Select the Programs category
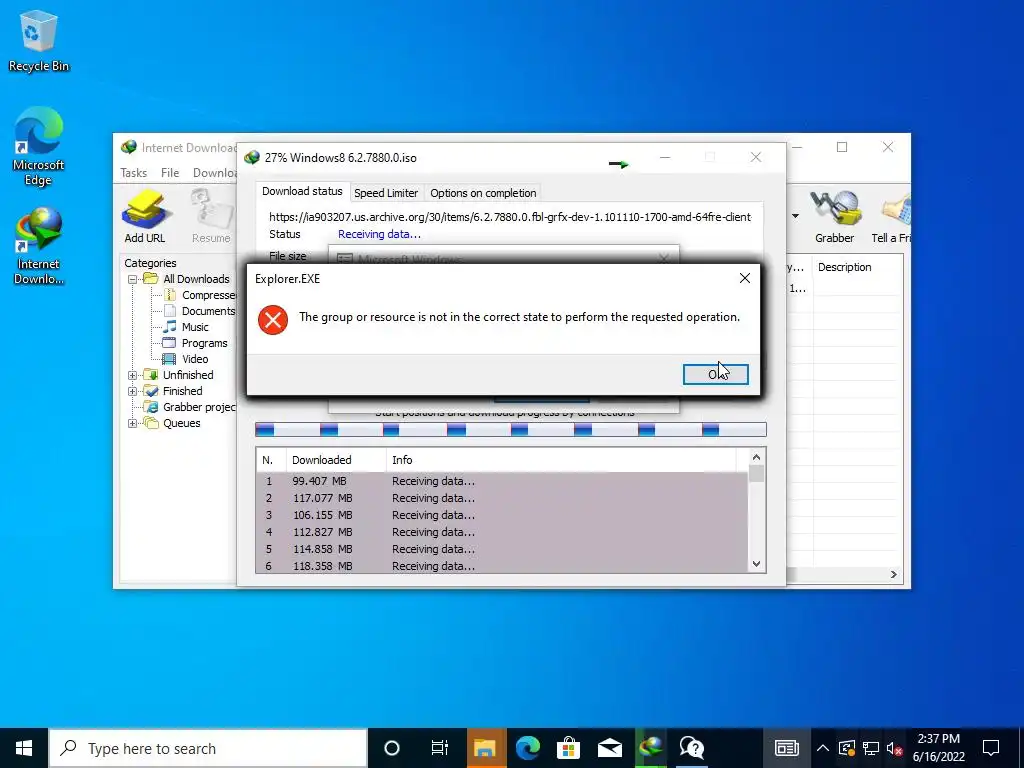The image size is (1024, 768). point(204,343)
